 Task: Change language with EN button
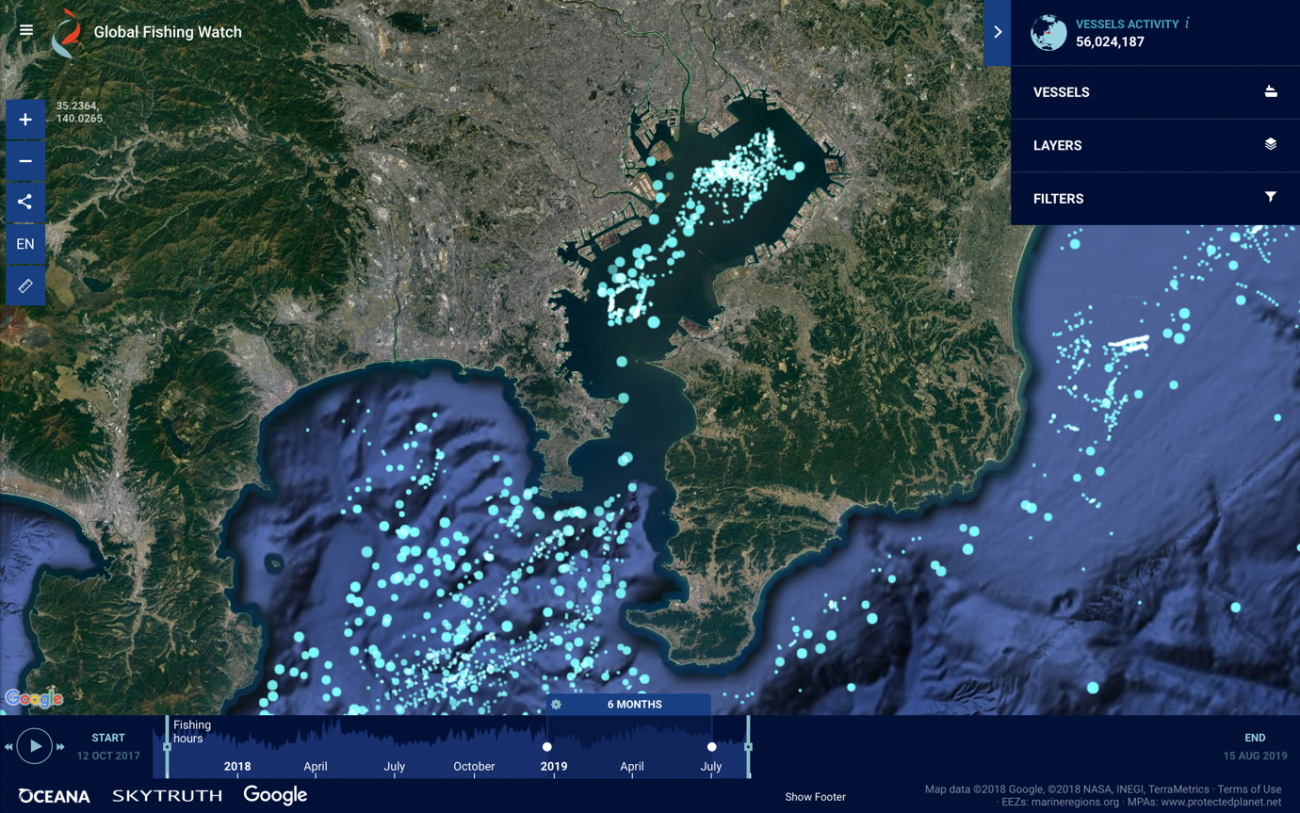[25, 244]
